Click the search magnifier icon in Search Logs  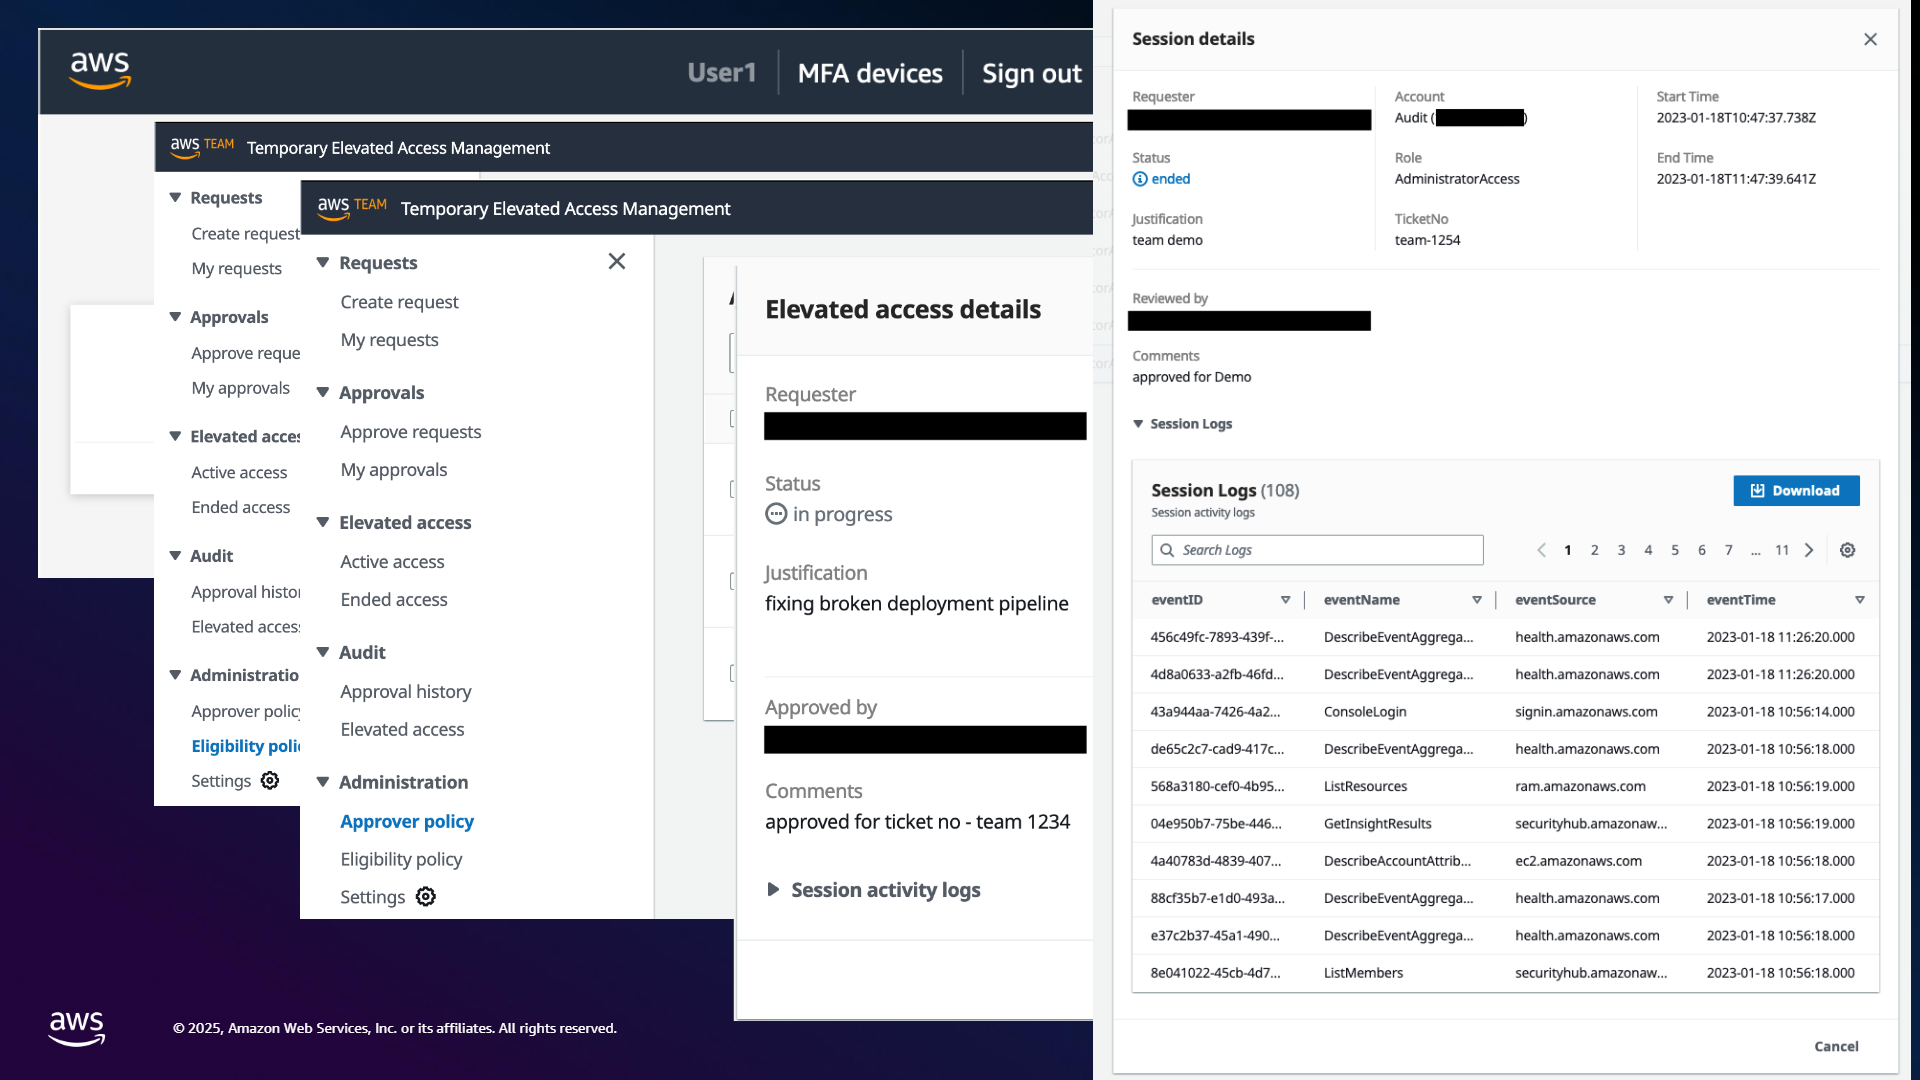pyautogui.click(x=1167, y=550)
